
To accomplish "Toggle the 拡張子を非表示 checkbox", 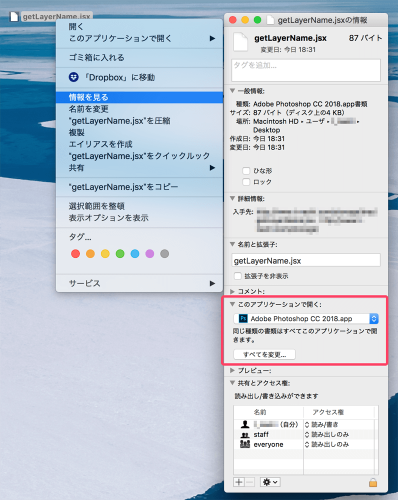I will [238, 276].
